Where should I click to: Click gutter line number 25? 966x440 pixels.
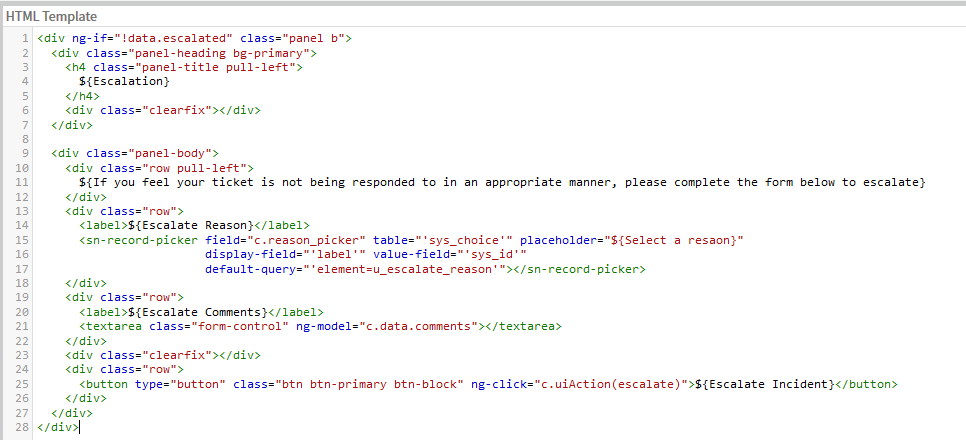[x=22, y=384]
